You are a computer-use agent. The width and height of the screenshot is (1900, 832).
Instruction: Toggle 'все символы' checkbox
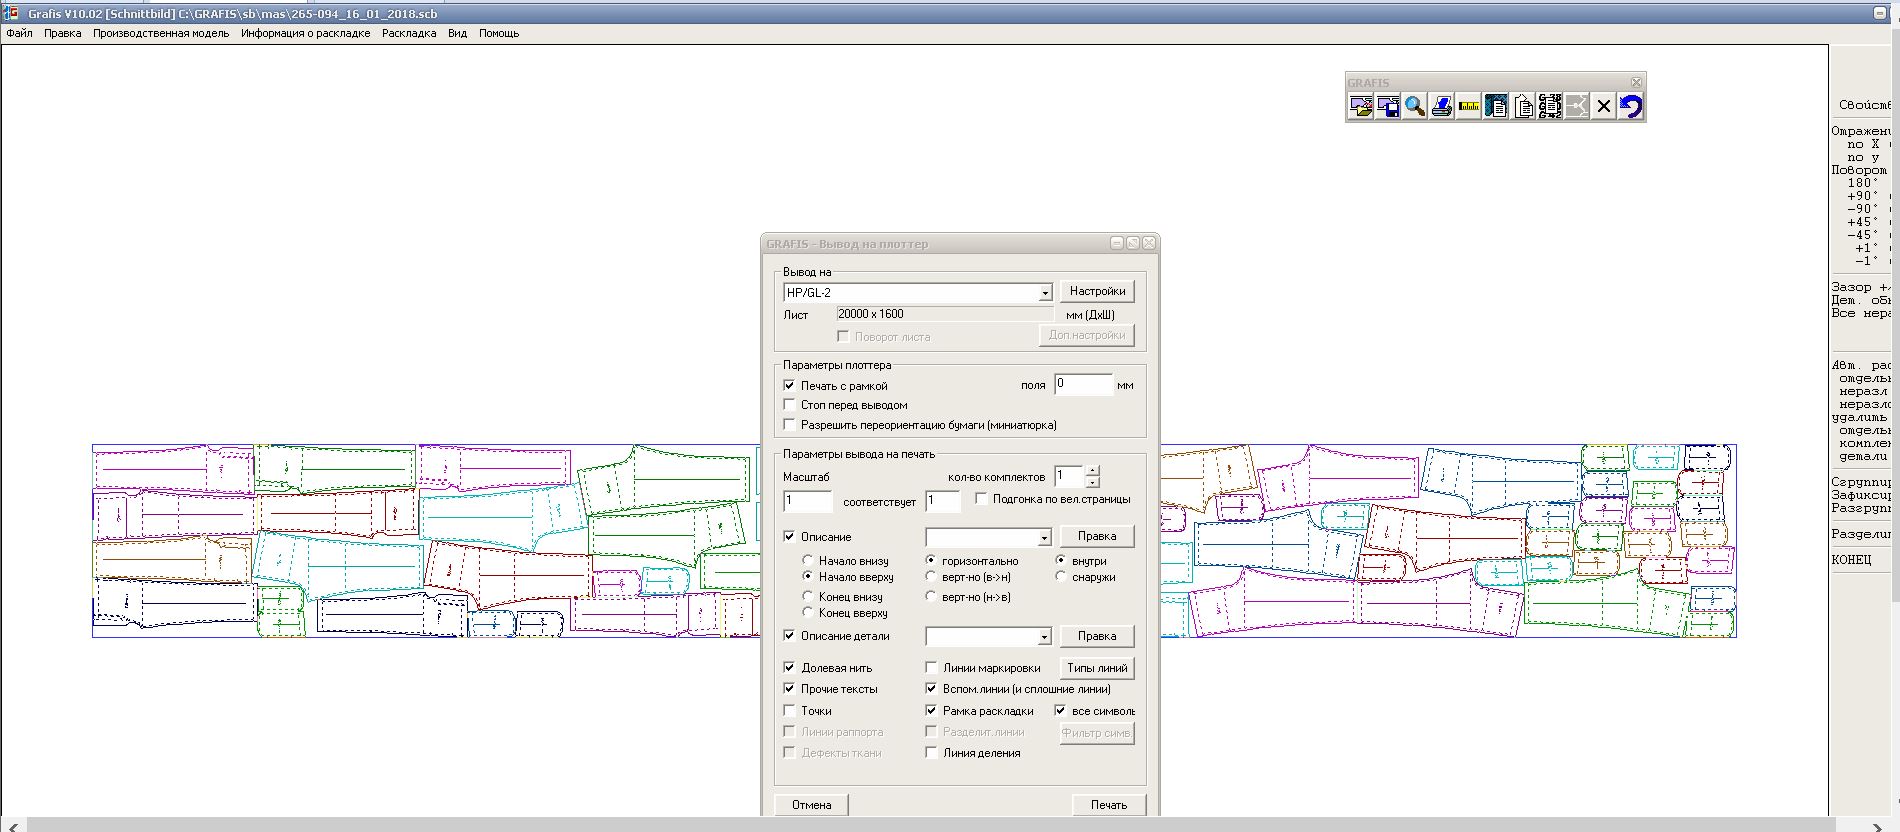pos(1060,711)
